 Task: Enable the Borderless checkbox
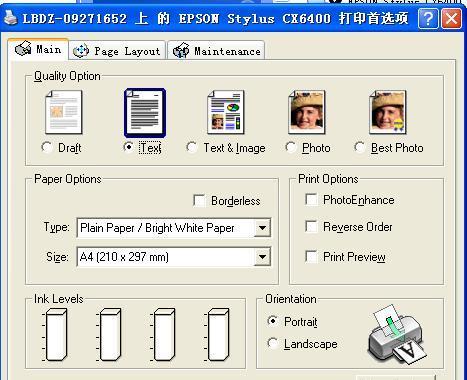[x=200, y=201]
